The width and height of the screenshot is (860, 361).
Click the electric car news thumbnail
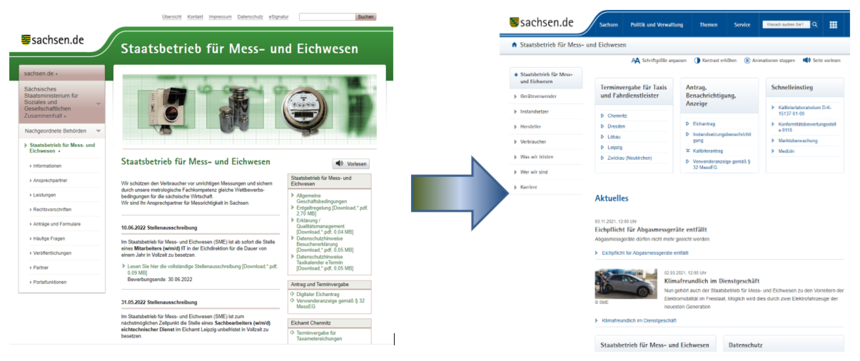pos(618,284)
